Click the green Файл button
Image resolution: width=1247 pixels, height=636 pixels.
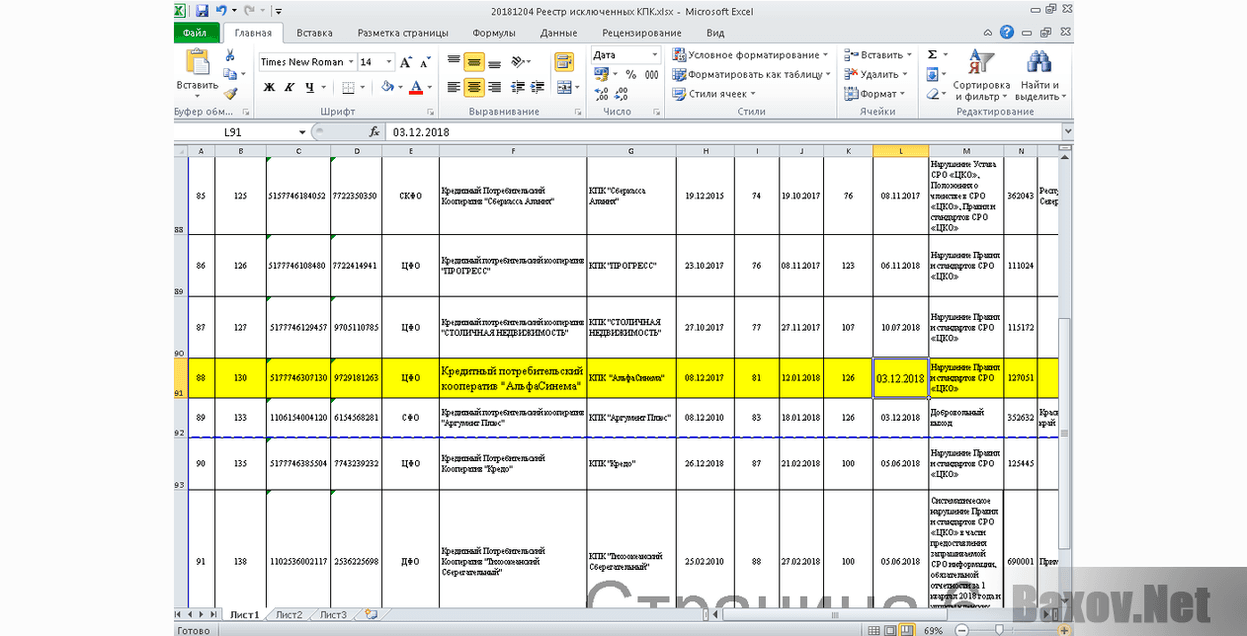pyautogui.click(x=195, y=33)
